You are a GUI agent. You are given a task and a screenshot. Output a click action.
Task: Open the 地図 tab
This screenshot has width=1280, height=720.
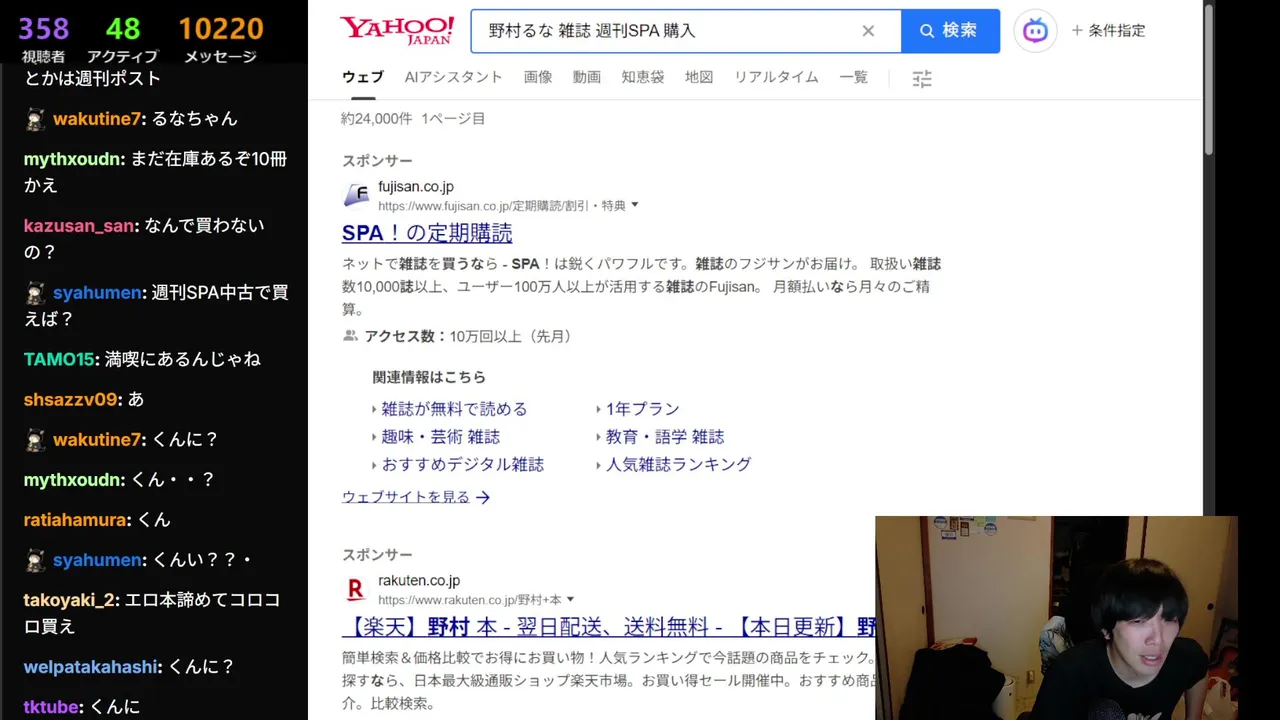699,77
